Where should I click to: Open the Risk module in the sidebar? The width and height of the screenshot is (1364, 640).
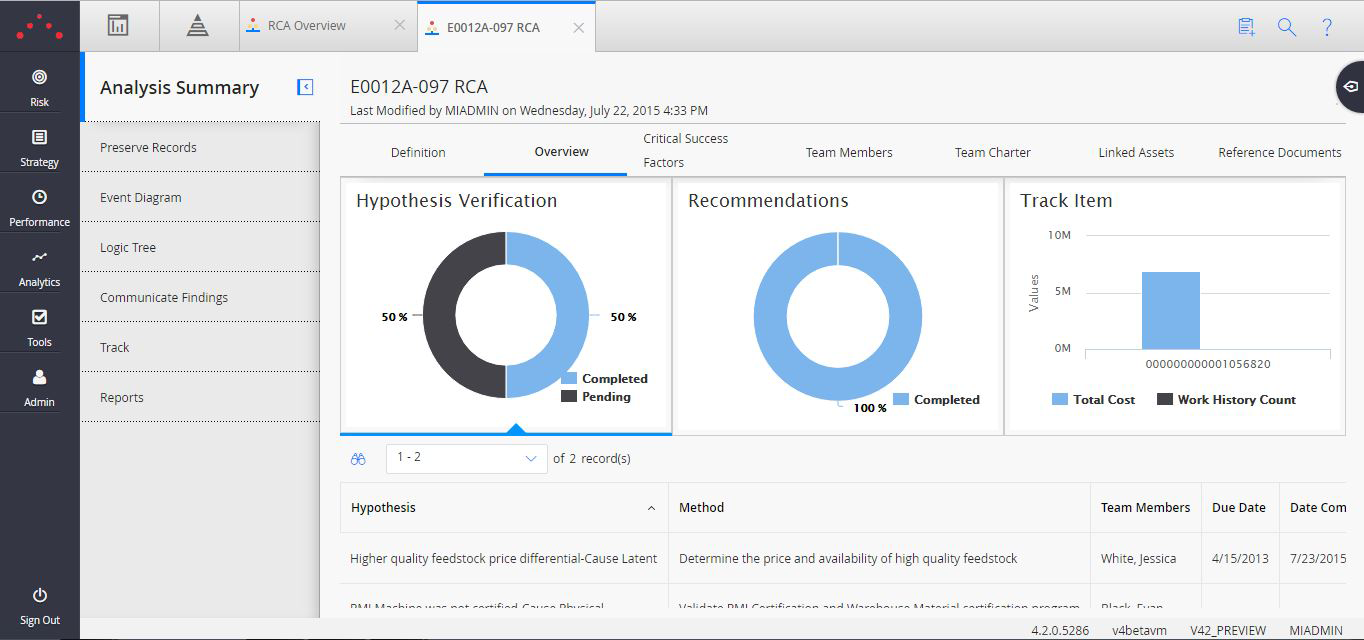[38, 85]
